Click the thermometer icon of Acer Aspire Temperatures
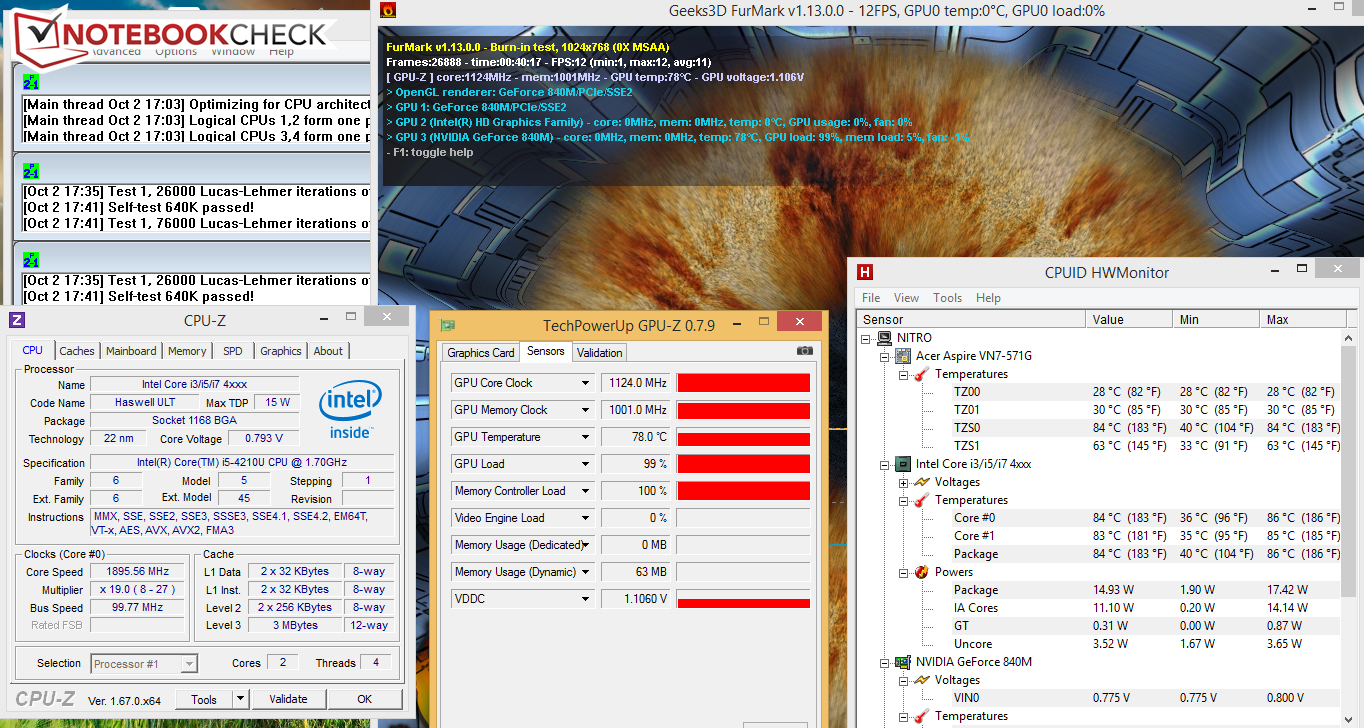This screenshot has width=1364, height=728. click(921, 374)
